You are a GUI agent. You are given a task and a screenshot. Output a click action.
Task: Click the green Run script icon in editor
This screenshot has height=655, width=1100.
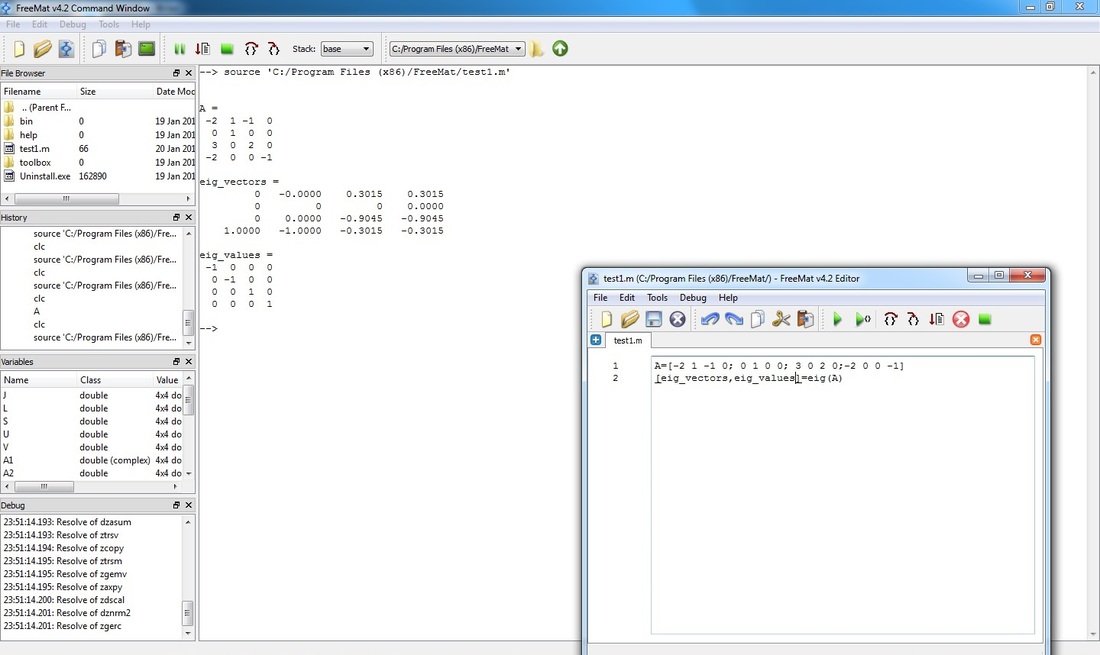(837, 319)
